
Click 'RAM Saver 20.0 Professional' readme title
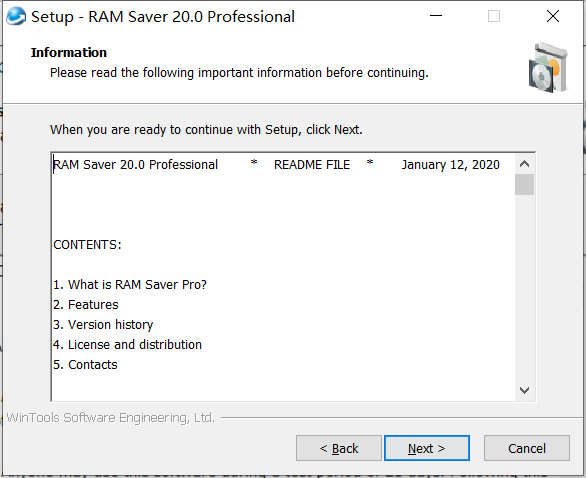point(136,165)
